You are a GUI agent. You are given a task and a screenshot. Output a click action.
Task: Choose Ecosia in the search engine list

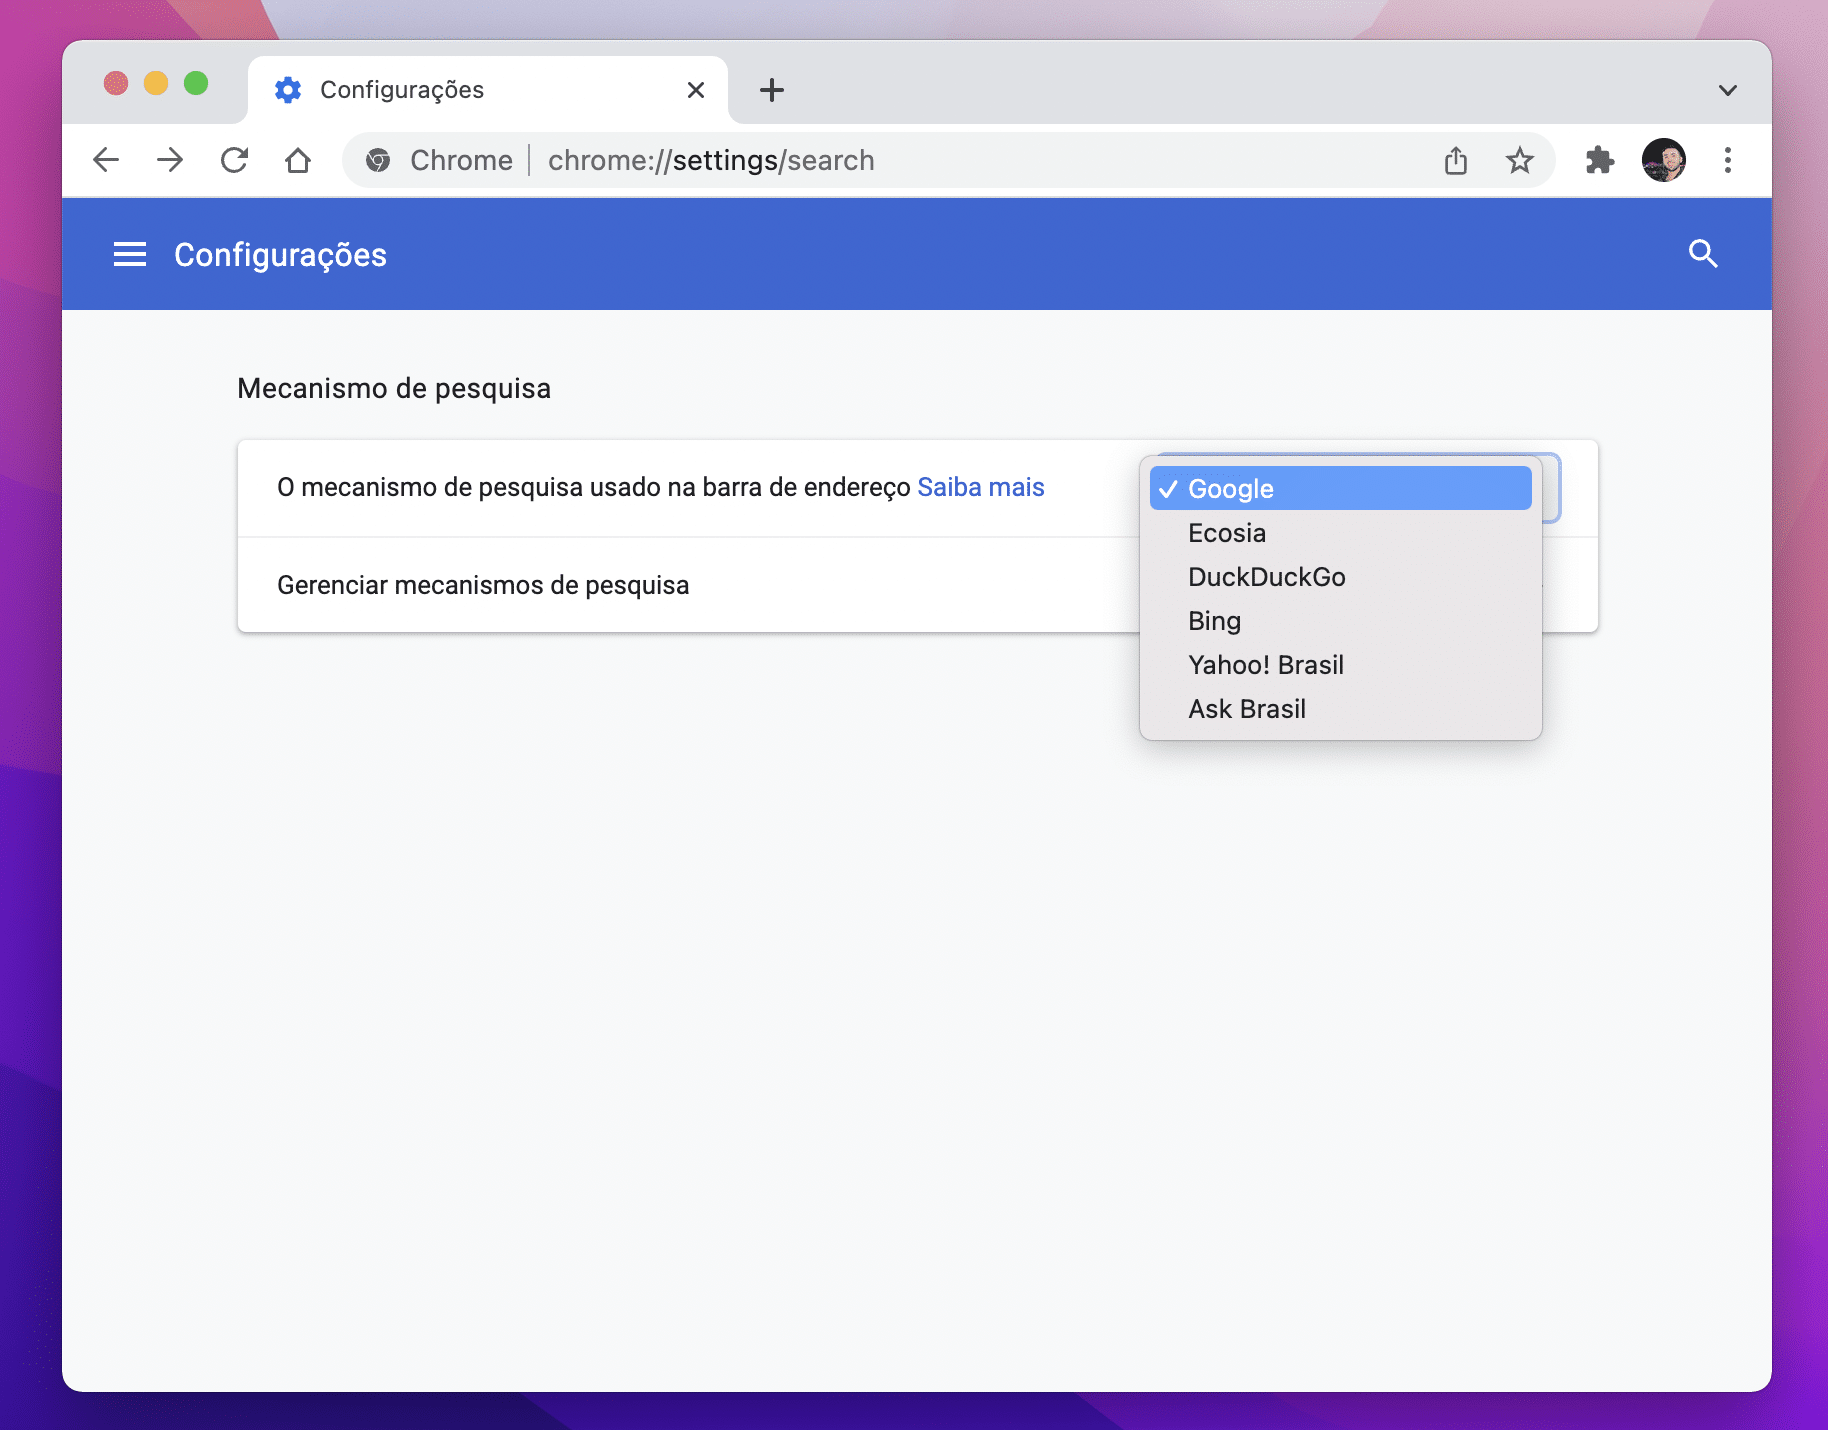pyautogui.click(x=1340, y=533)
